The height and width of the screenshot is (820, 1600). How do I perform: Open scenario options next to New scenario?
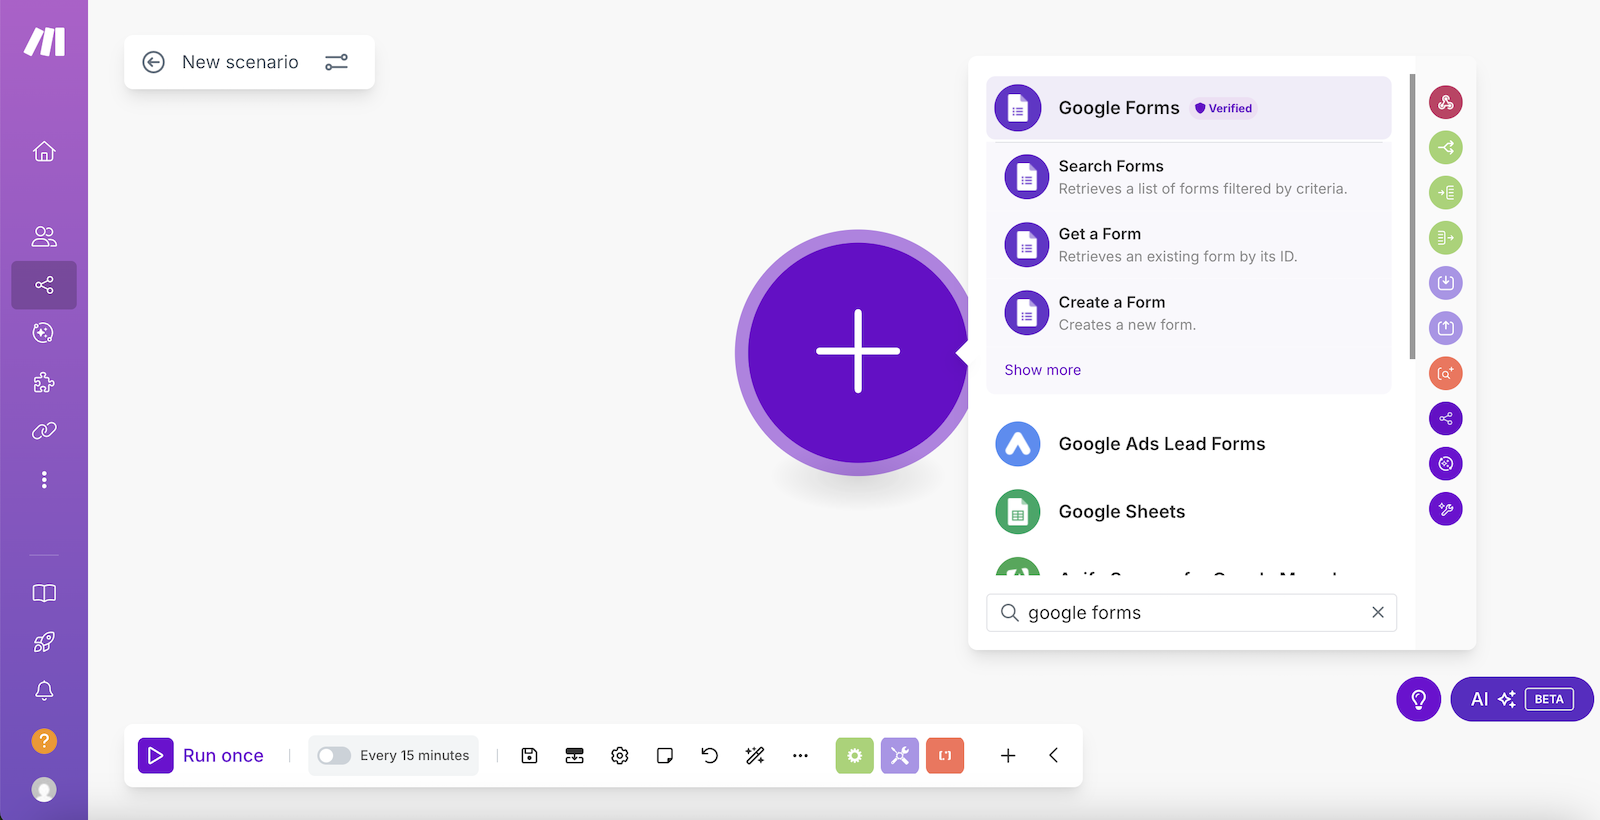[337, 62]
